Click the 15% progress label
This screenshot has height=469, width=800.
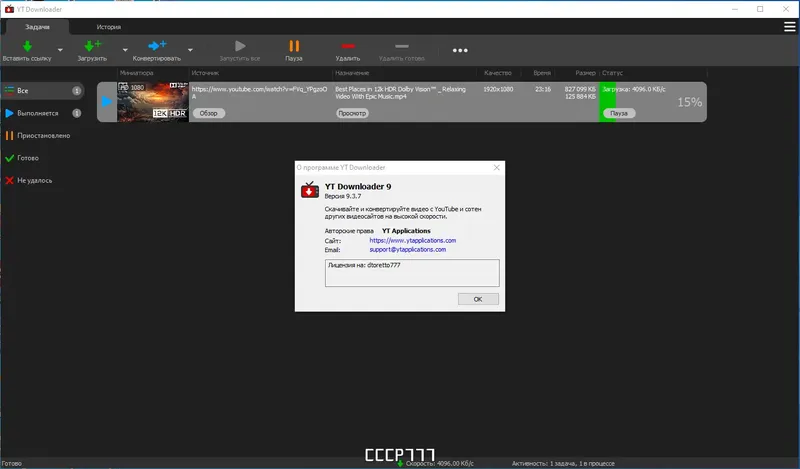(x=689, y=102)
